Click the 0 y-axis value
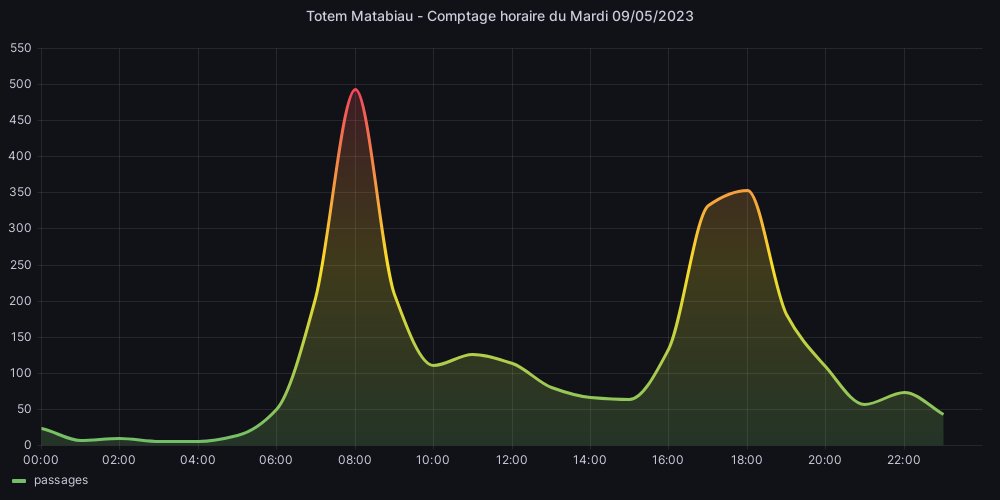Screen dimensions: 1000x500 pyautogui.click(x=28, y=445)
